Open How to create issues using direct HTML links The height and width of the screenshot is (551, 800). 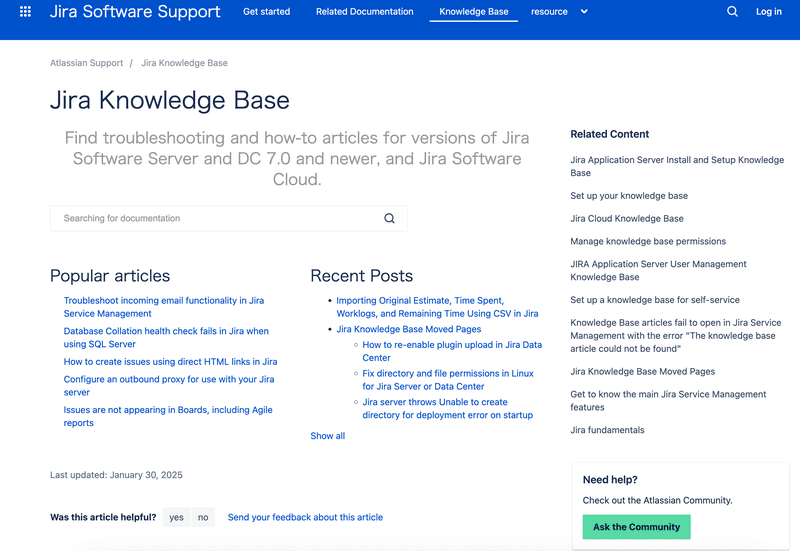[170, 362]
